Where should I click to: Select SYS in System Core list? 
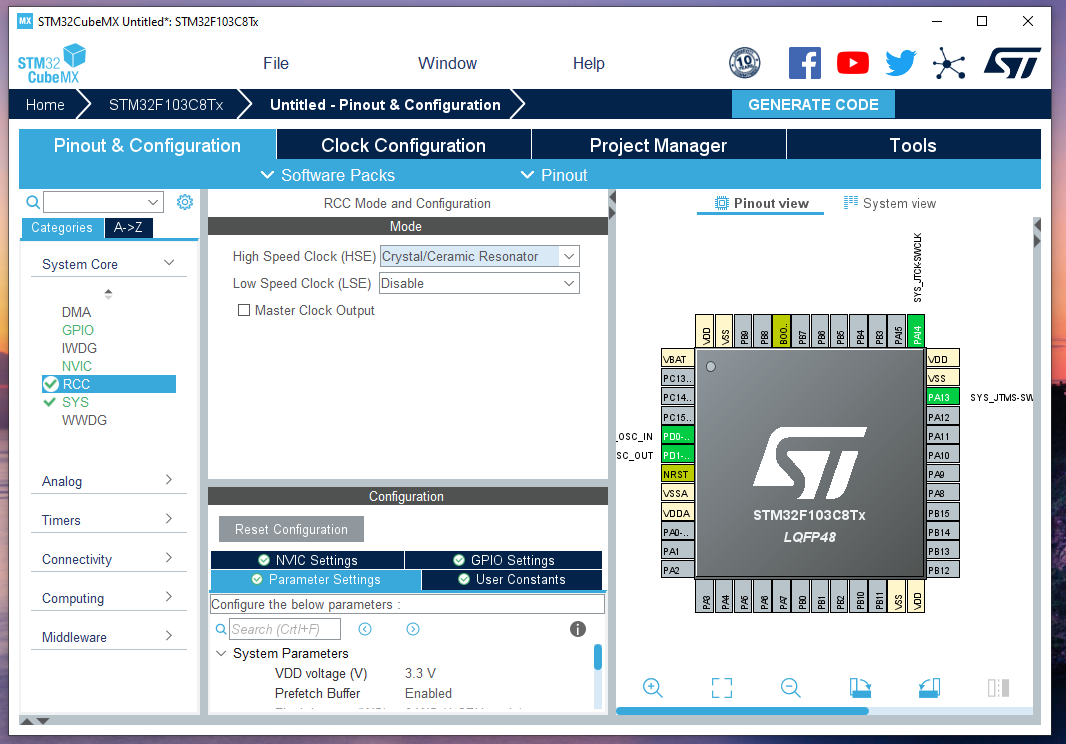pyautogui.click(x=75, y=402)
